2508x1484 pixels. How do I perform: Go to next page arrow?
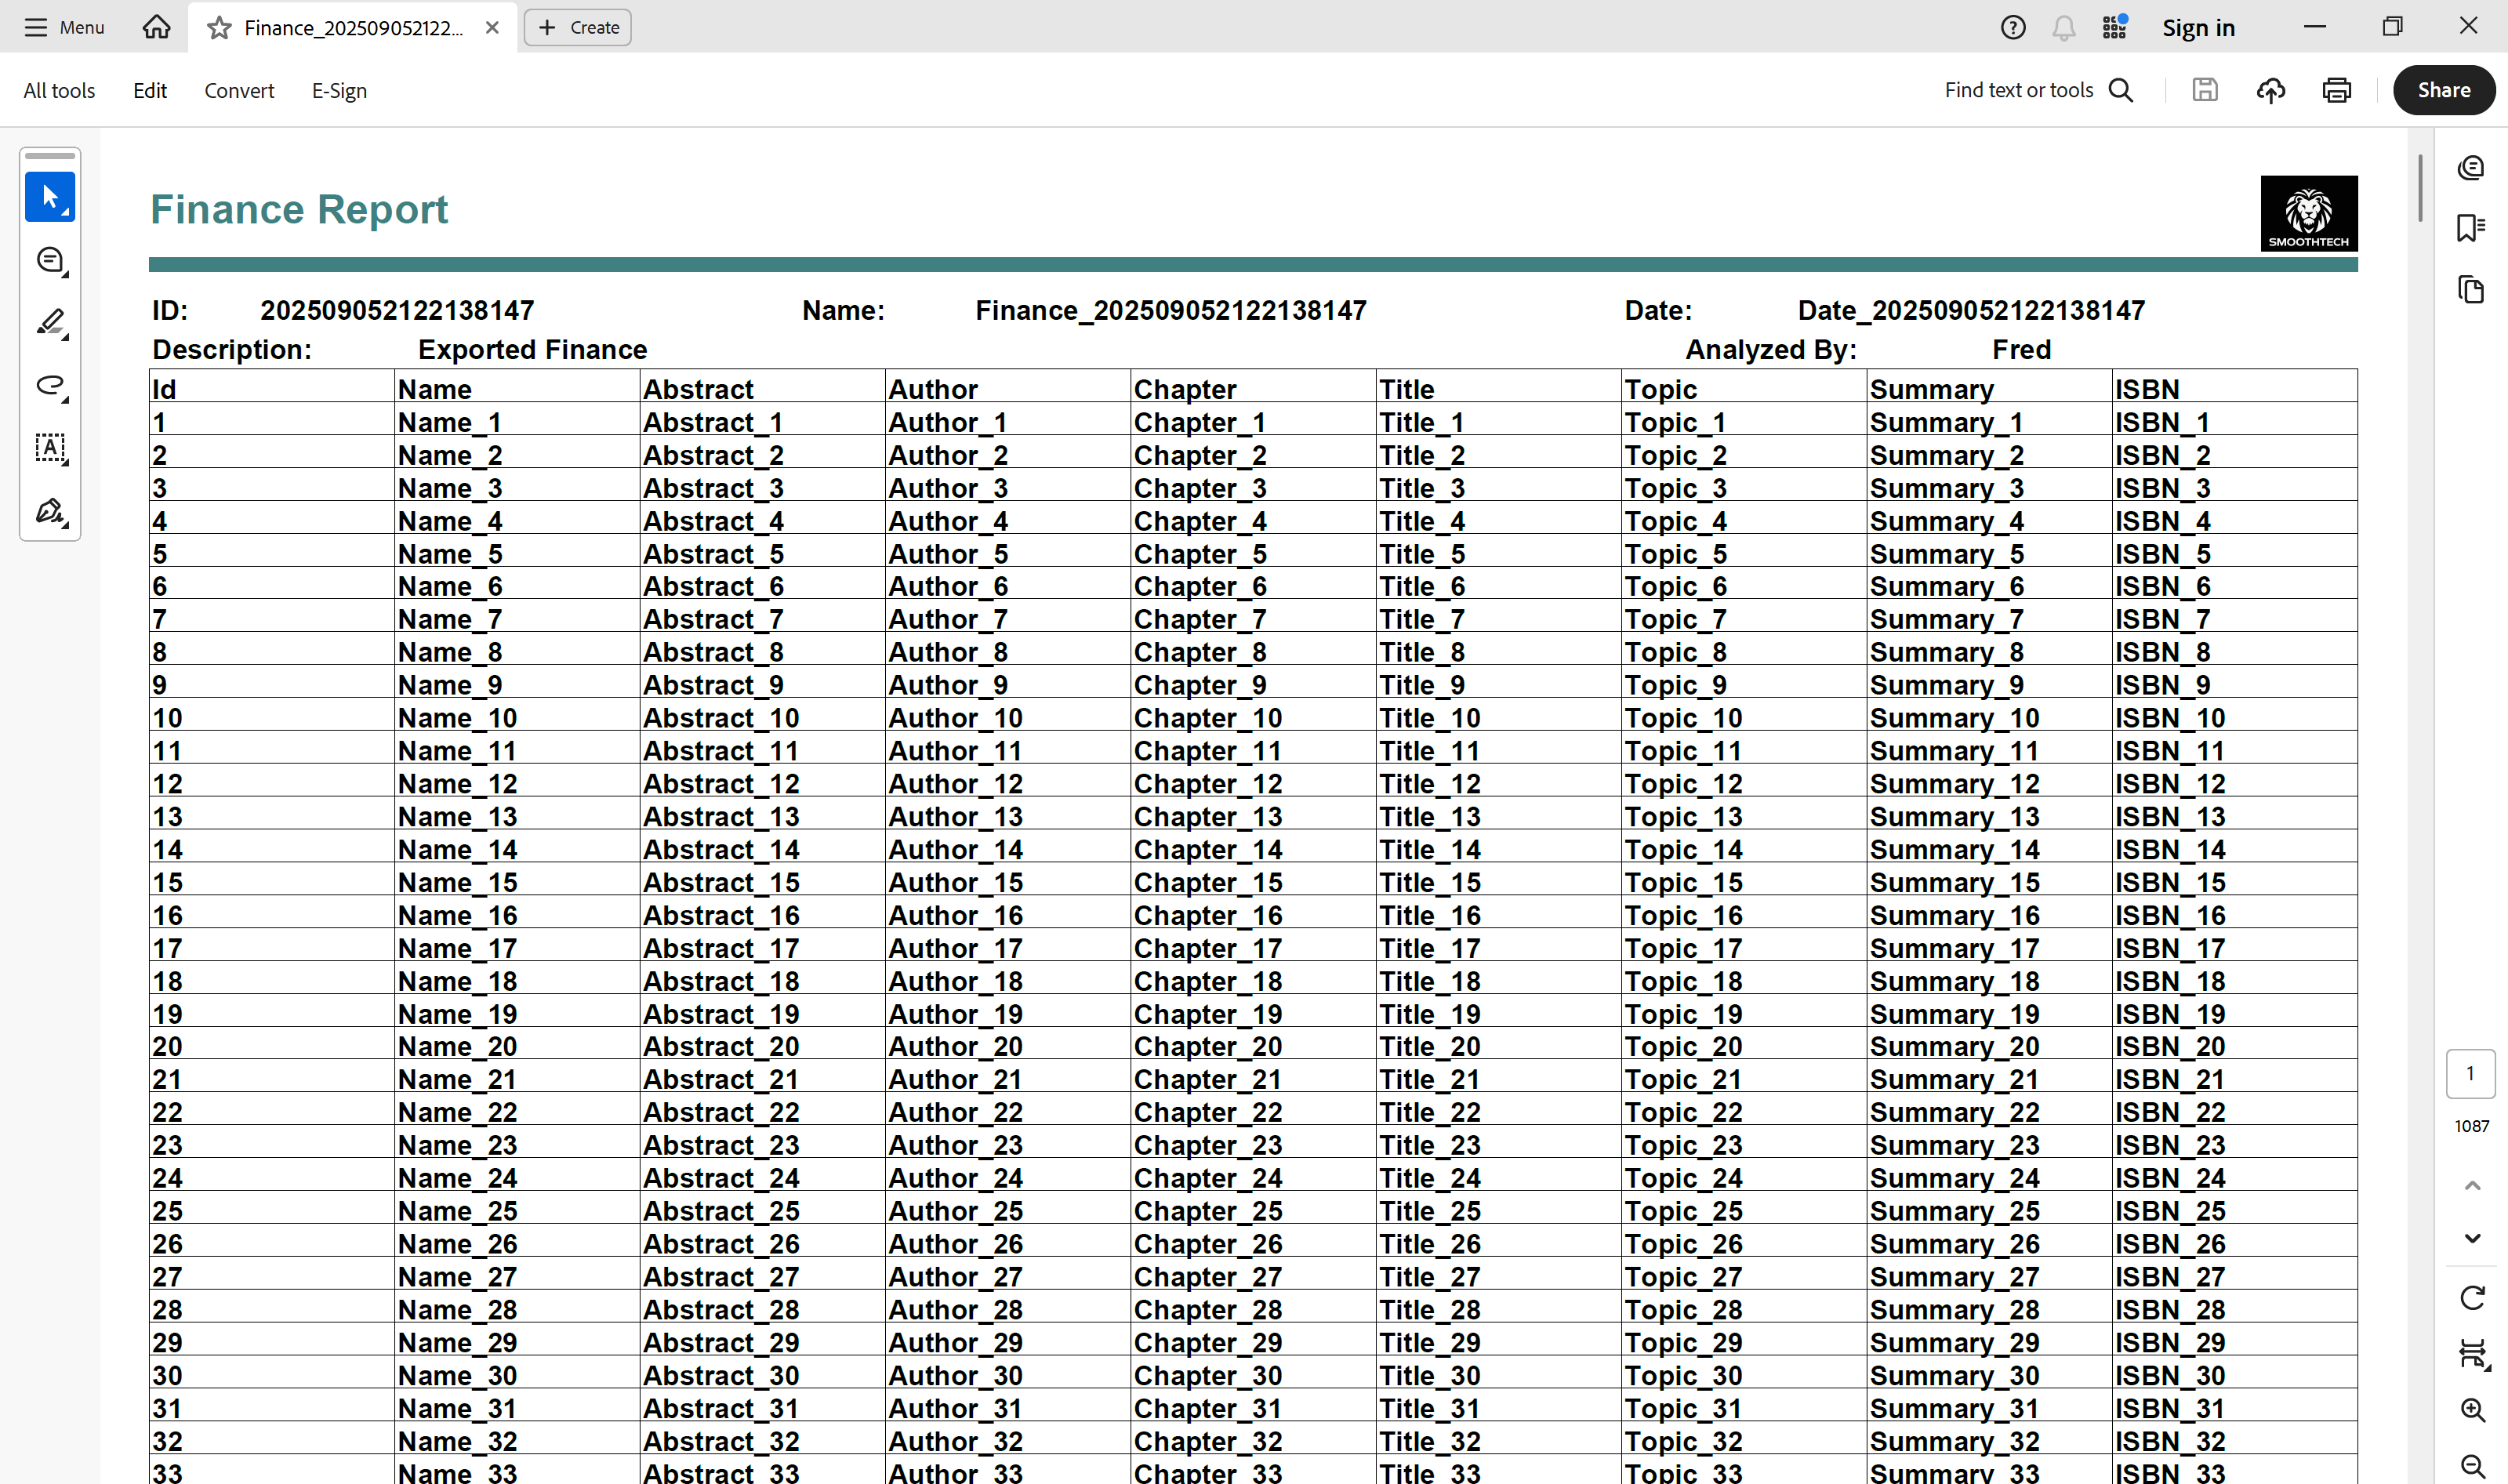(x=2472, y=1238)
